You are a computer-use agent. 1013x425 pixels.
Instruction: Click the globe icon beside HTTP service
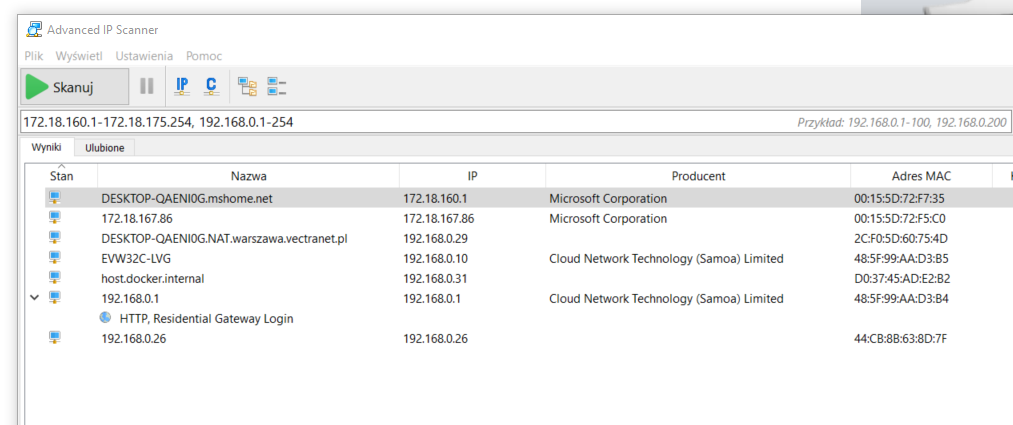coord(105,318)
